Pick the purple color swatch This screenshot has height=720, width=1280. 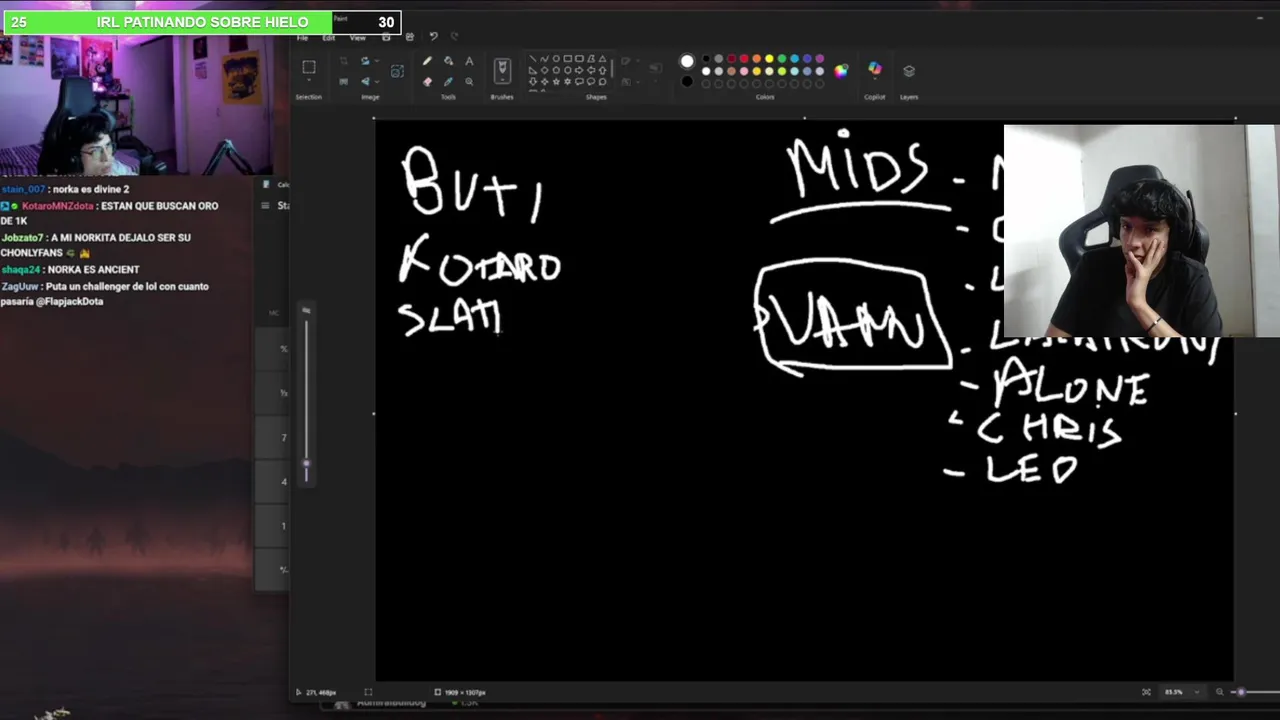point(819,58)
